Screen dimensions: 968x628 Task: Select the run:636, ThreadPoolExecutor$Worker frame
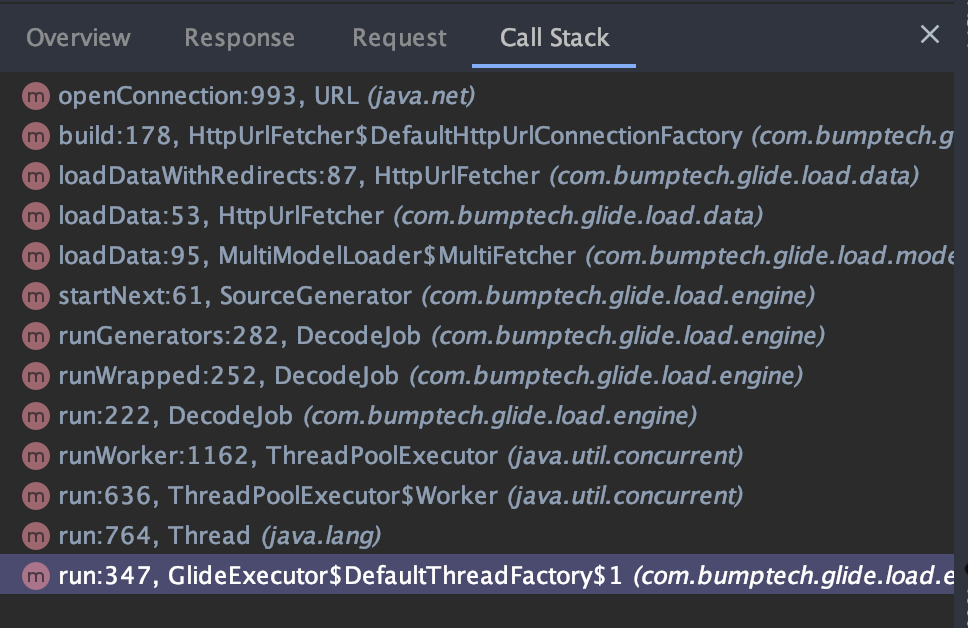click(477, 496)
